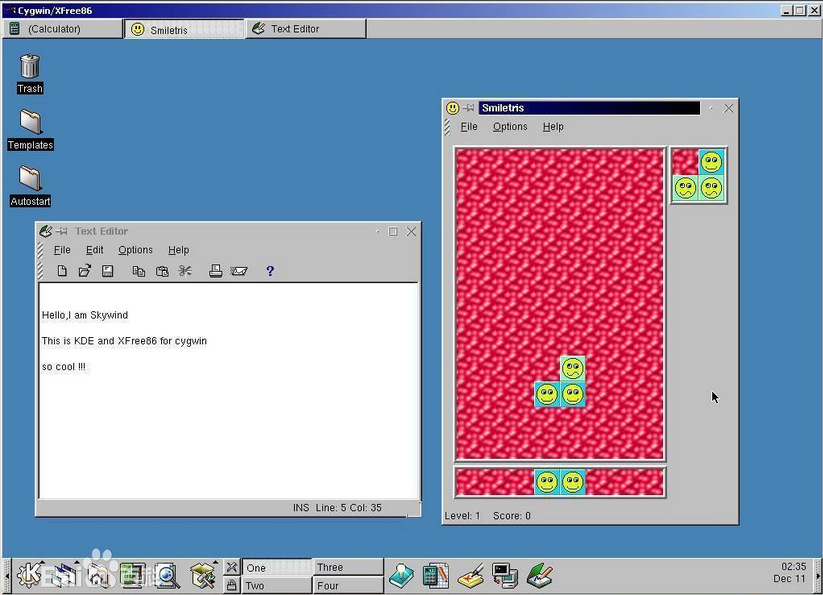Viewport: 823px width, 595px height.
Task: Open the Trash desktop icon
Action: 30,74
